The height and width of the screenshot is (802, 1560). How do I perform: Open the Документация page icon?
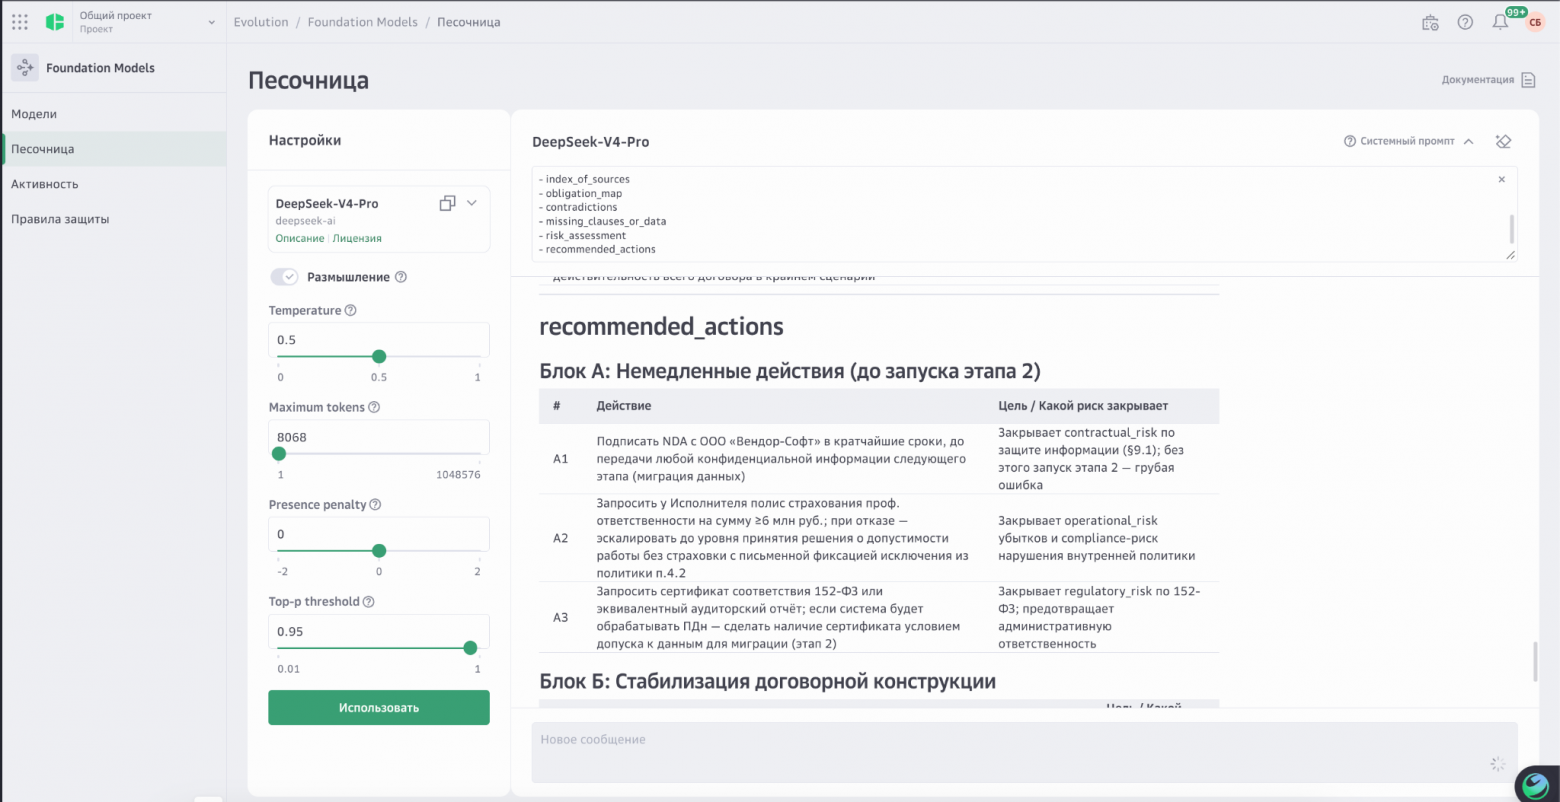coord(1528,80)
